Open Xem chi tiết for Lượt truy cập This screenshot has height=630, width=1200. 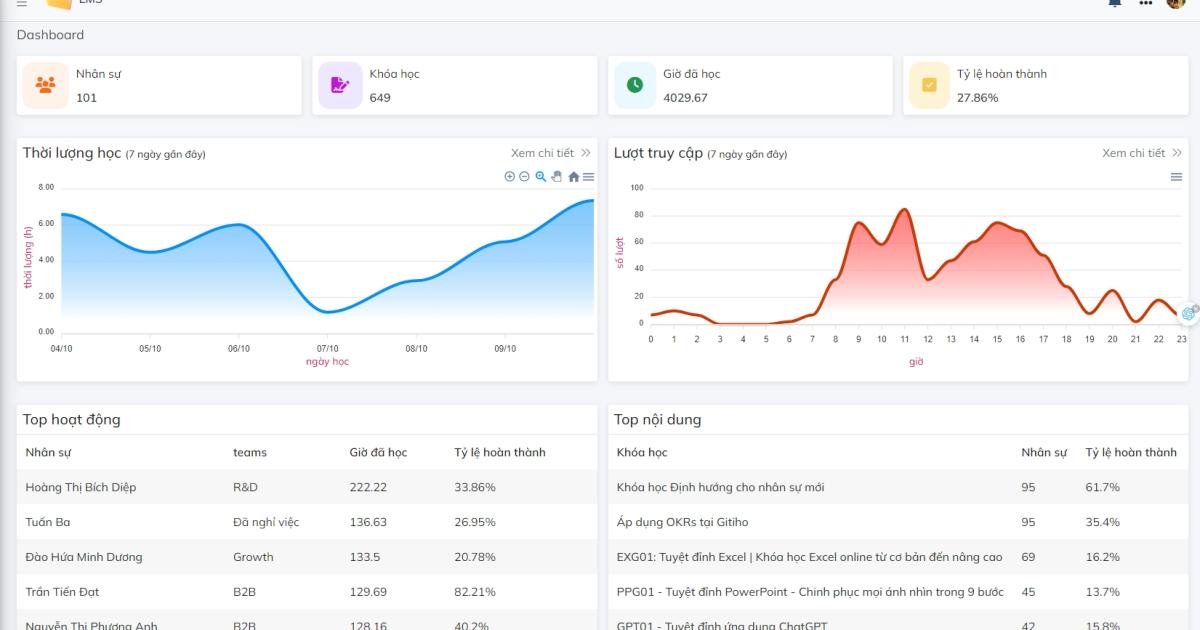(x=1142, y=153)
